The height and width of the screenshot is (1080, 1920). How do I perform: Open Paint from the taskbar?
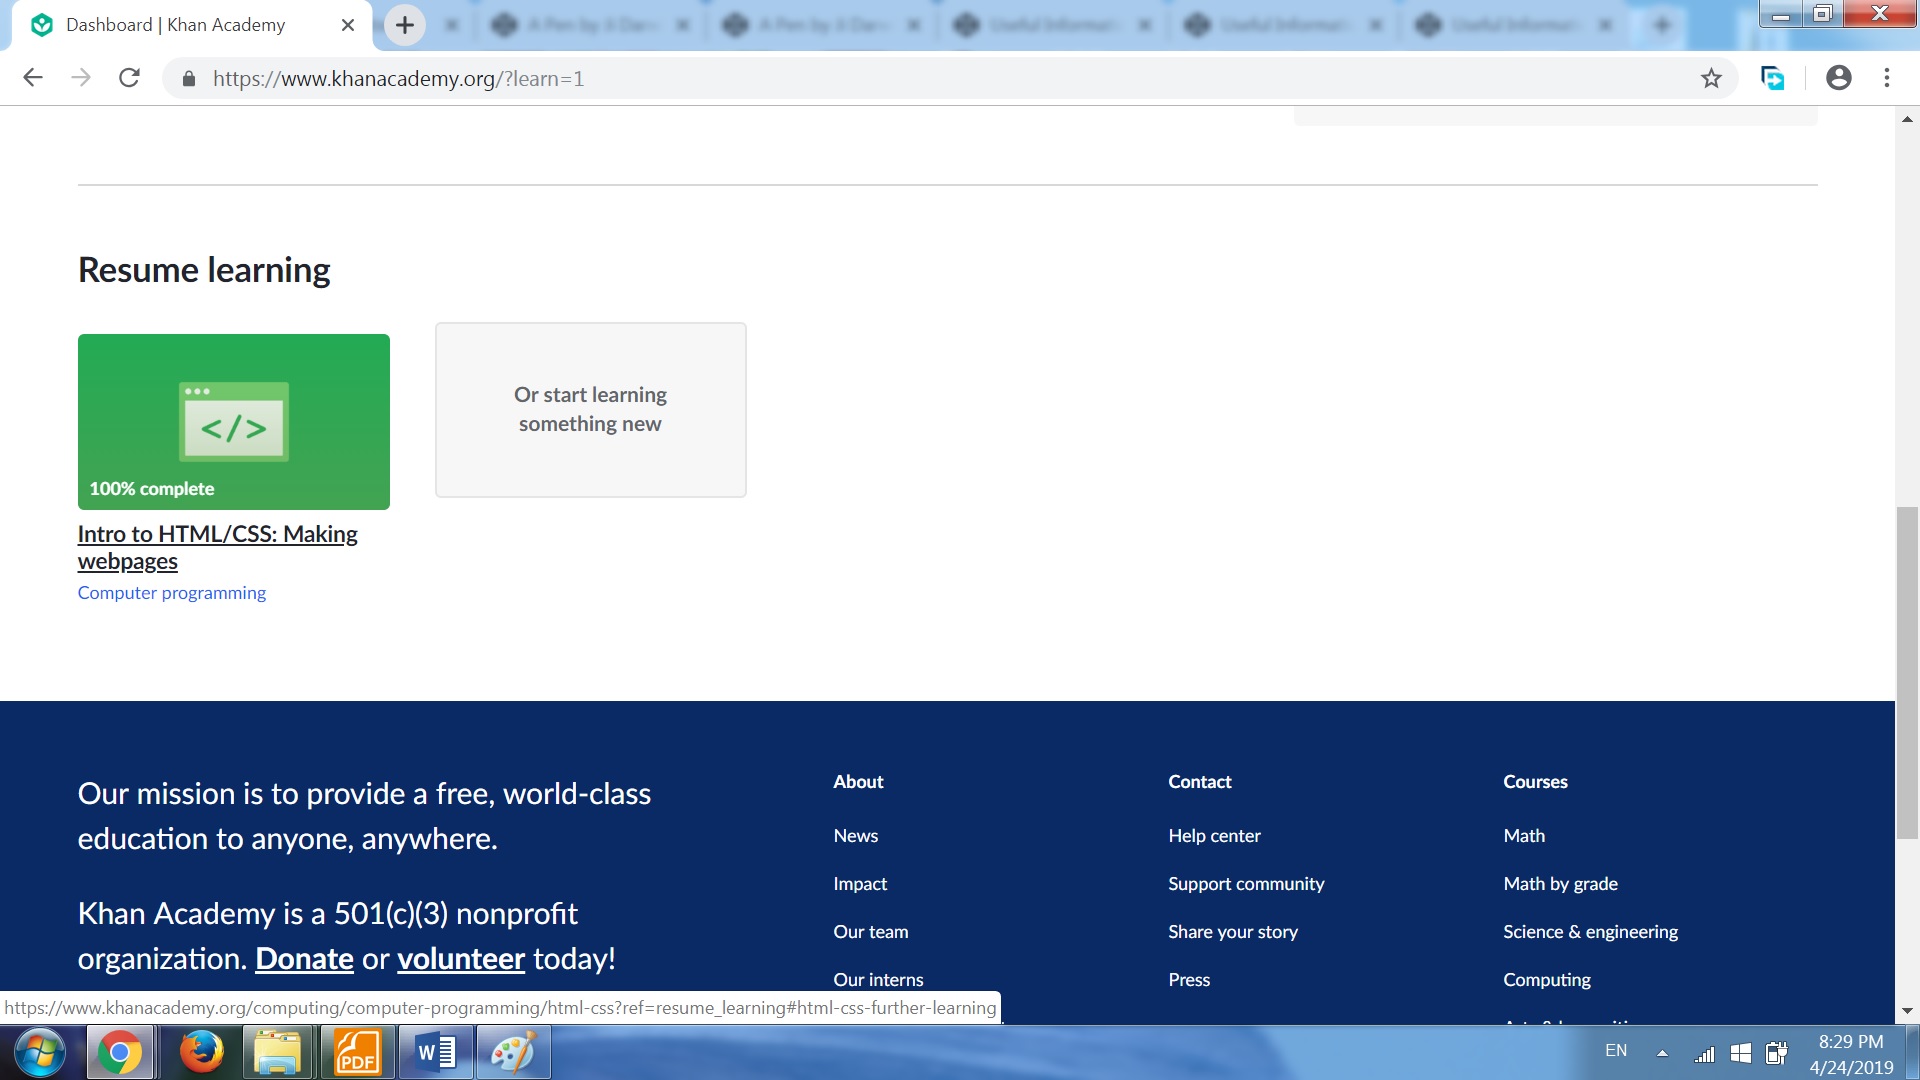pos(513,1053)
